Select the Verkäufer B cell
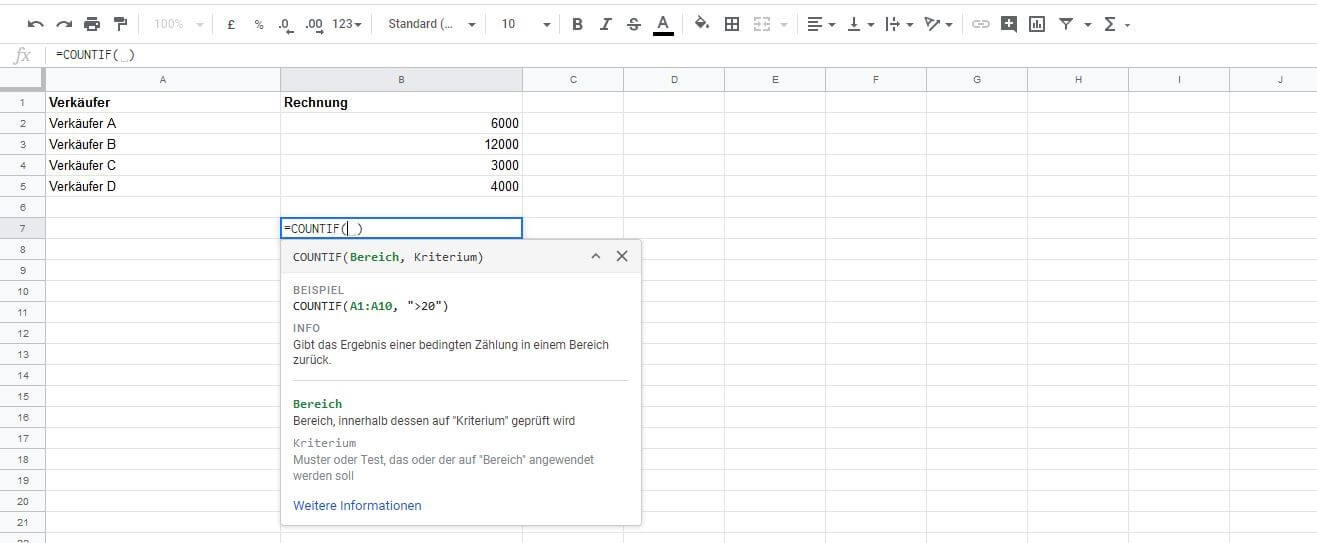Viewport: 1317px width, 543px height. (163, 144)
